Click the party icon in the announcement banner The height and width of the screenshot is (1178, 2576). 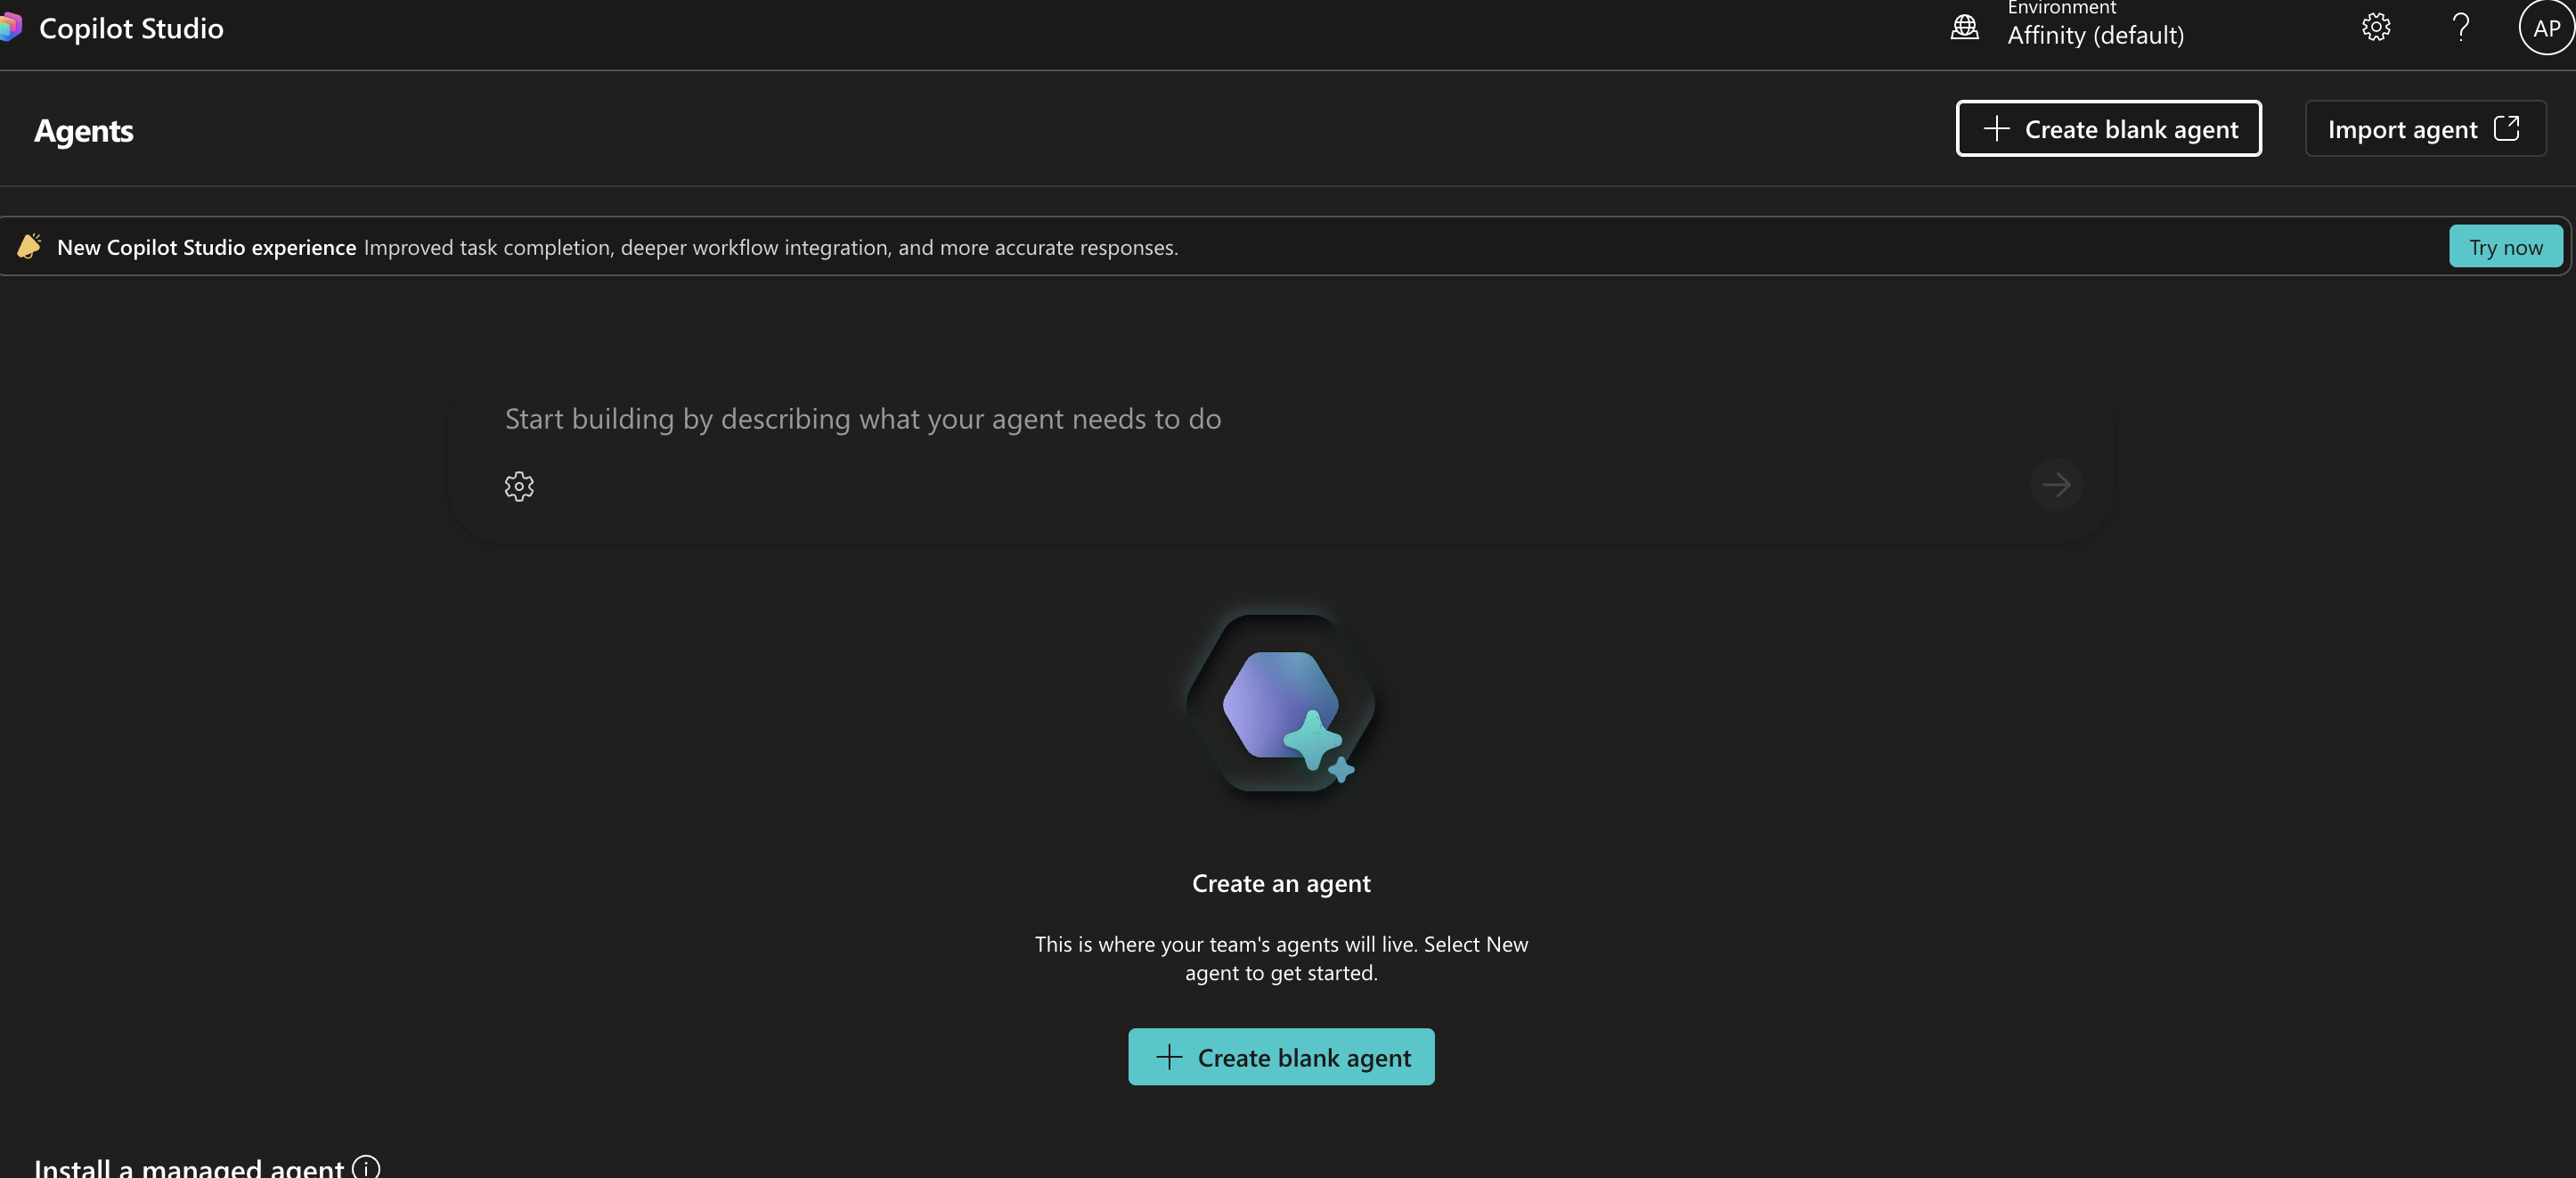tap(29, 246)
